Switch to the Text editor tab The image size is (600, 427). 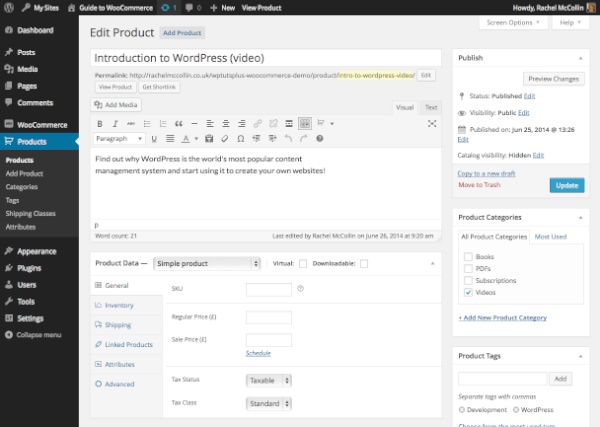431,108
